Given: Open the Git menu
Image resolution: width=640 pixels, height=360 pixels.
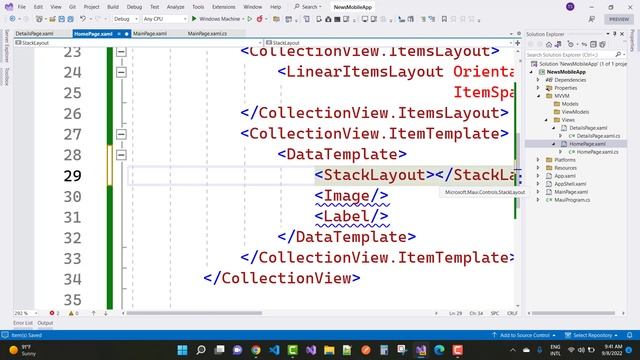Looking at the screenshot, I should [x=72, y=7].
